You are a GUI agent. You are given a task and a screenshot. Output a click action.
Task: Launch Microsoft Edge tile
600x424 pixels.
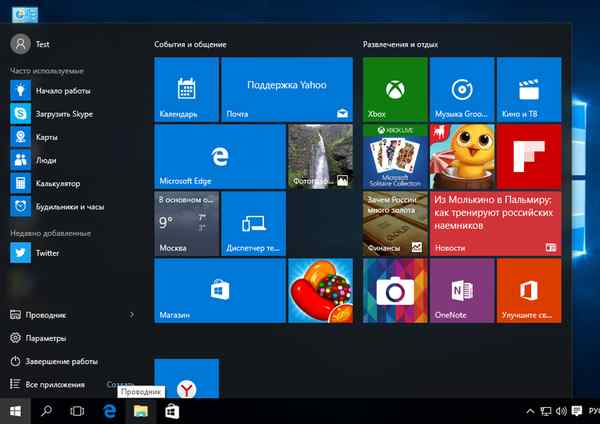(x=220, y=157)
